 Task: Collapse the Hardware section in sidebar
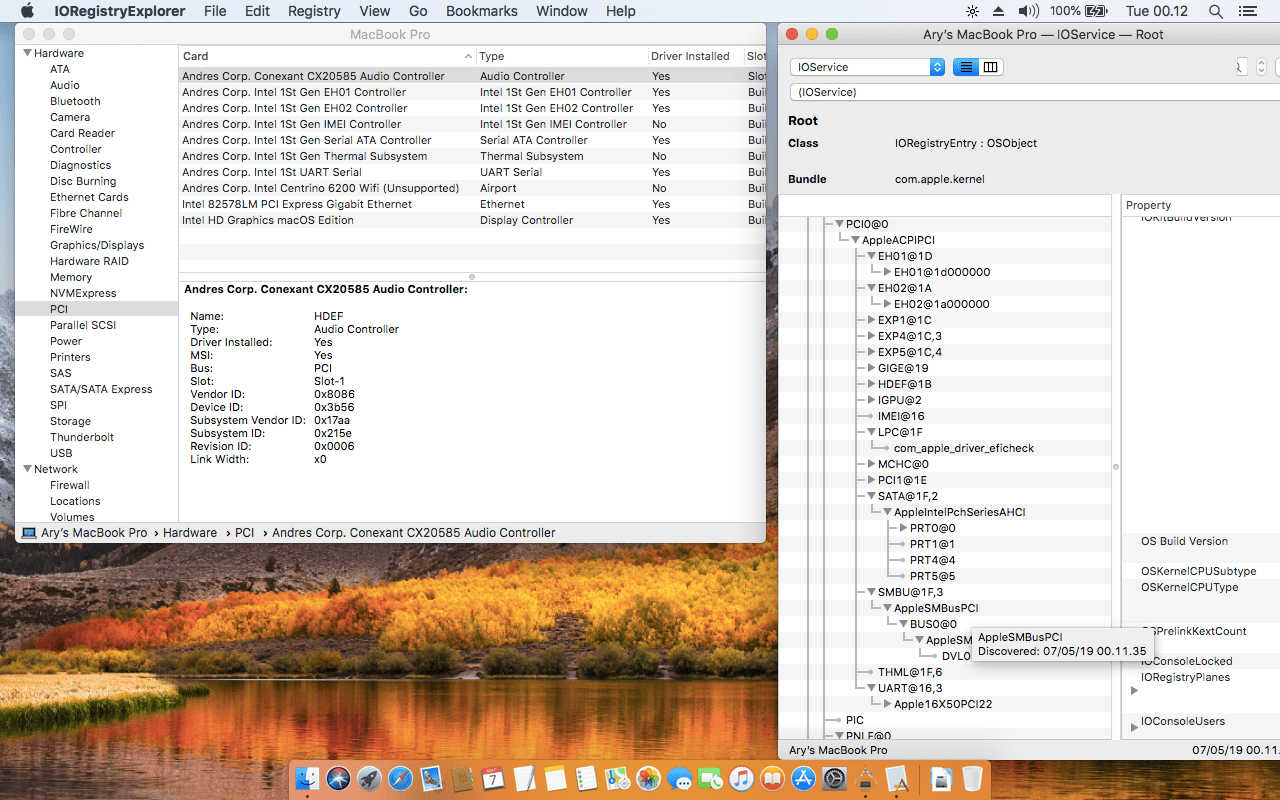[x=27, y=53]
